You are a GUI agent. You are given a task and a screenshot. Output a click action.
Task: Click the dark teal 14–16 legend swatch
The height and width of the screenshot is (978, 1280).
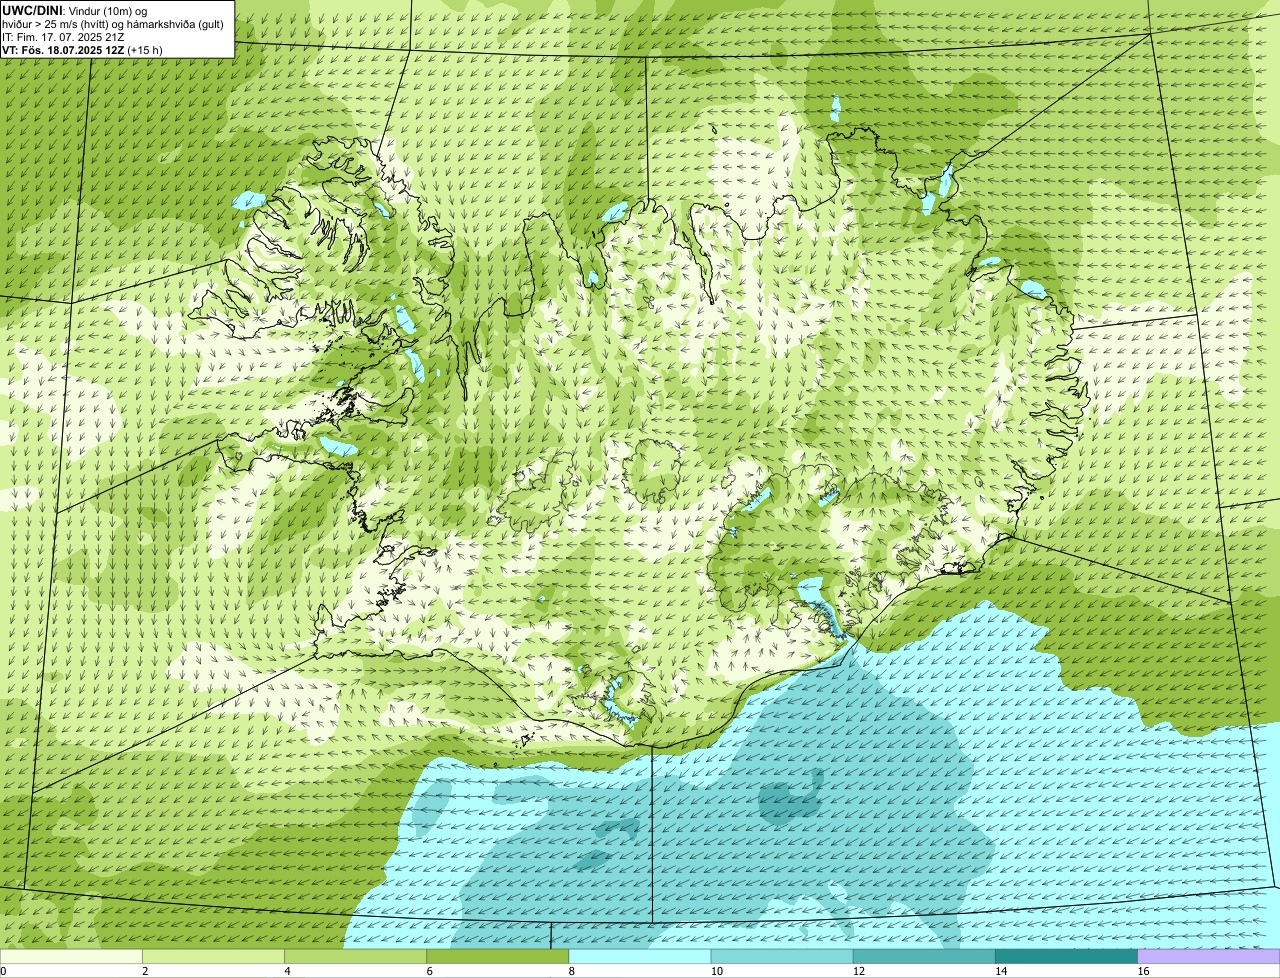(1066, 956)
